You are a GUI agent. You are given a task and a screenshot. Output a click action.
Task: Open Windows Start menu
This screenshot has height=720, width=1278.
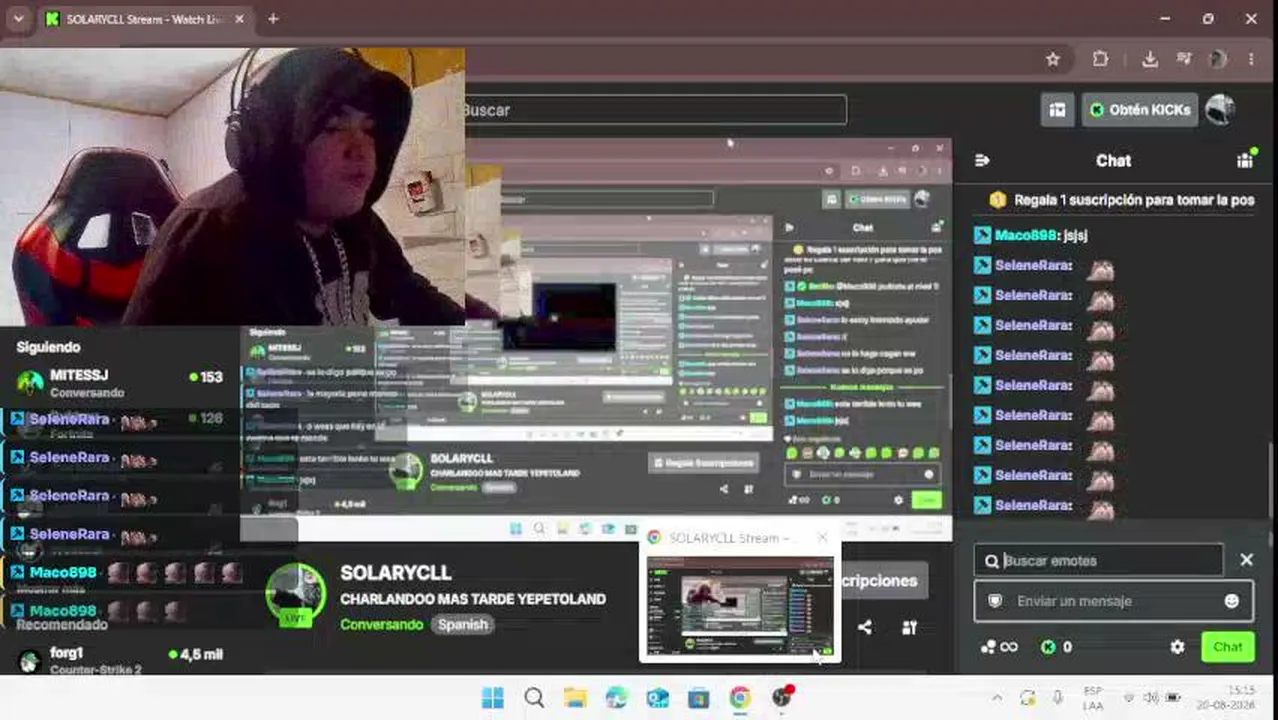(493, 698)
